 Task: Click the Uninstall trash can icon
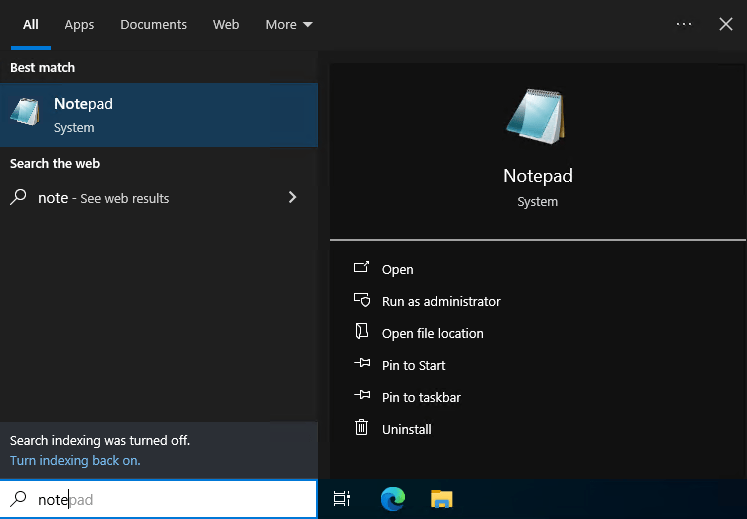[x=362, y=427]
